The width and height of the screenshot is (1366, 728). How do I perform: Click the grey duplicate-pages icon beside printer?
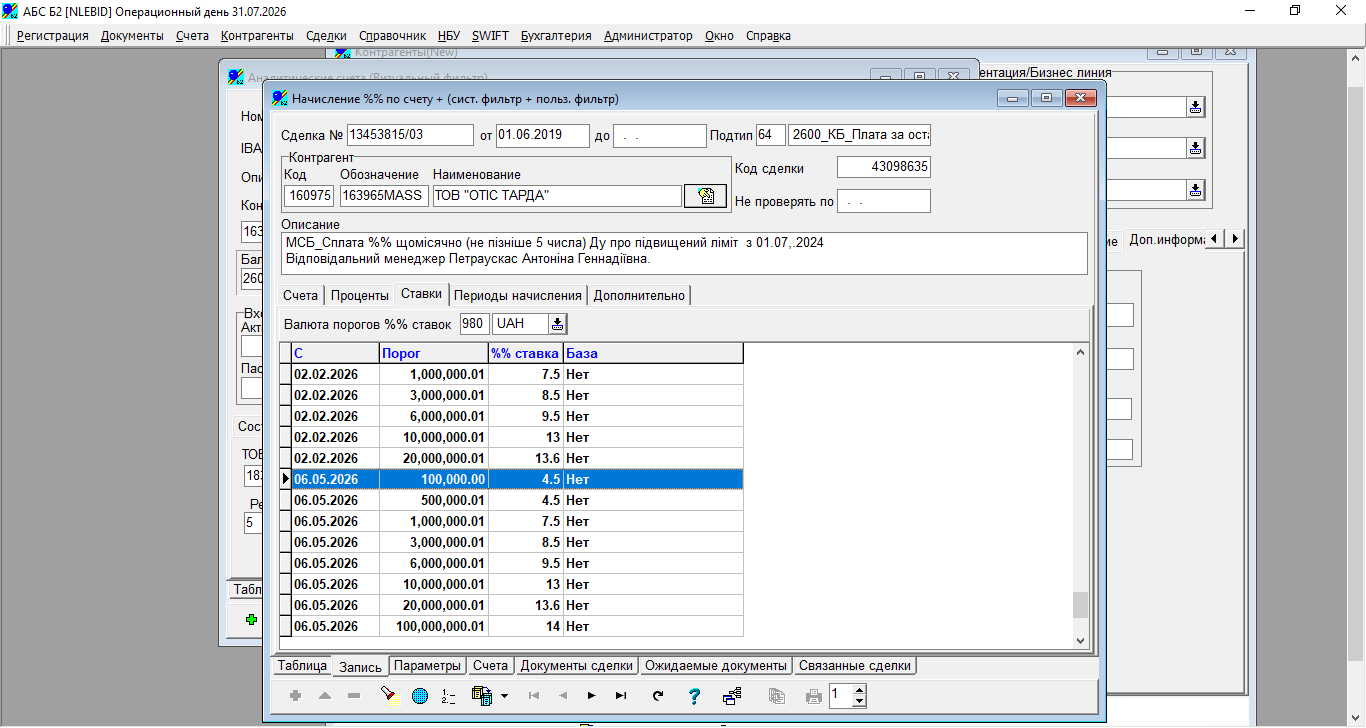coord(777,695)
